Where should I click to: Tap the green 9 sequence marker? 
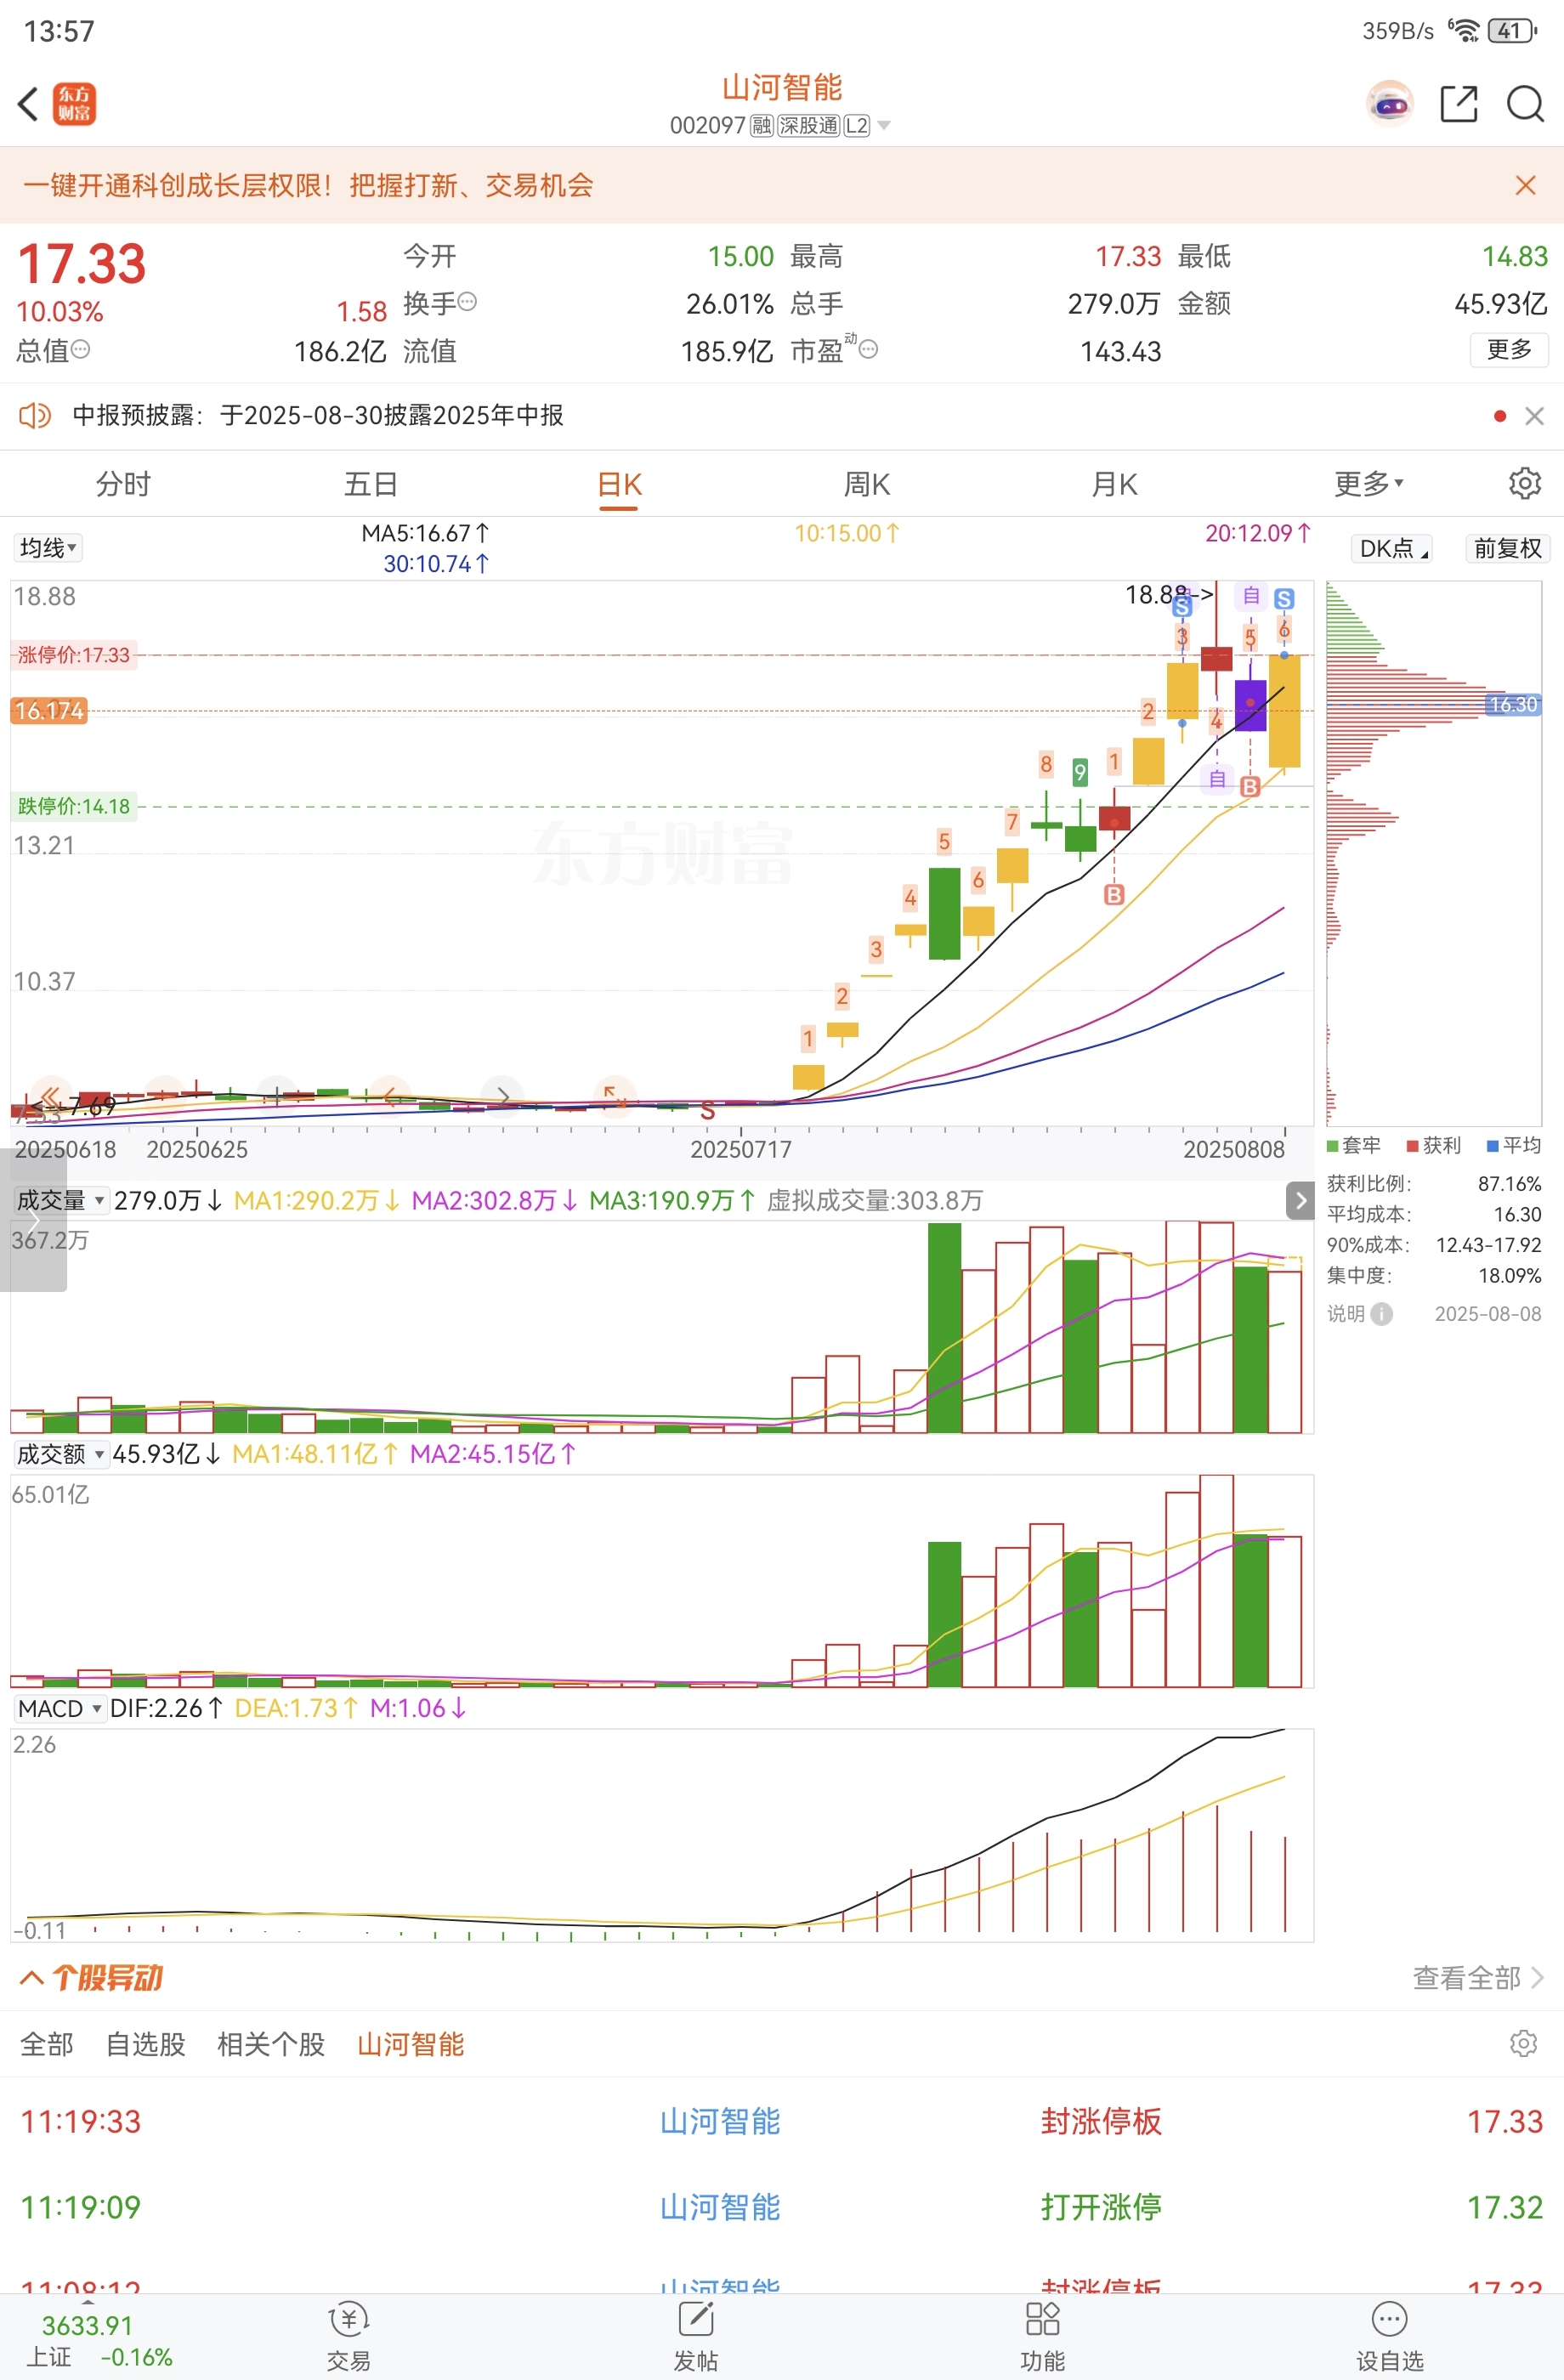(x=1080, y=772)
